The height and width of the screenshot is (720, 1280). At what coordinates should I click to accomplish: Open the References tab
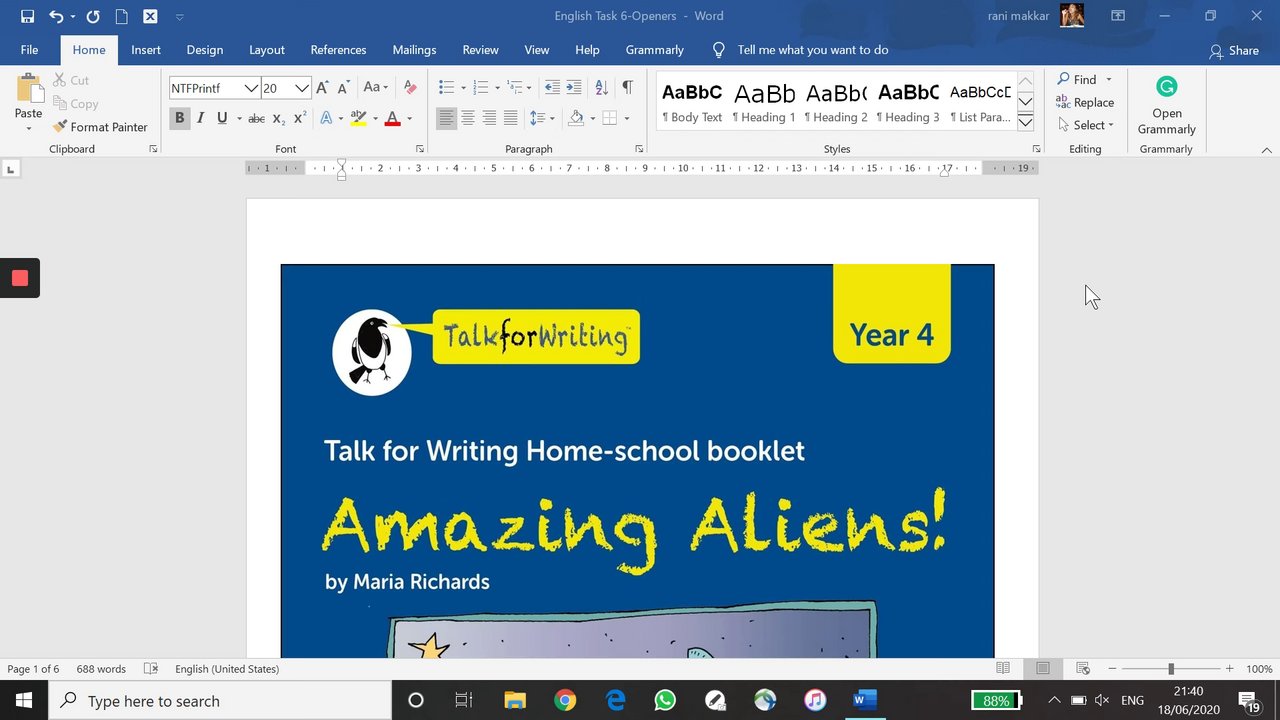[x=338, y=50]
